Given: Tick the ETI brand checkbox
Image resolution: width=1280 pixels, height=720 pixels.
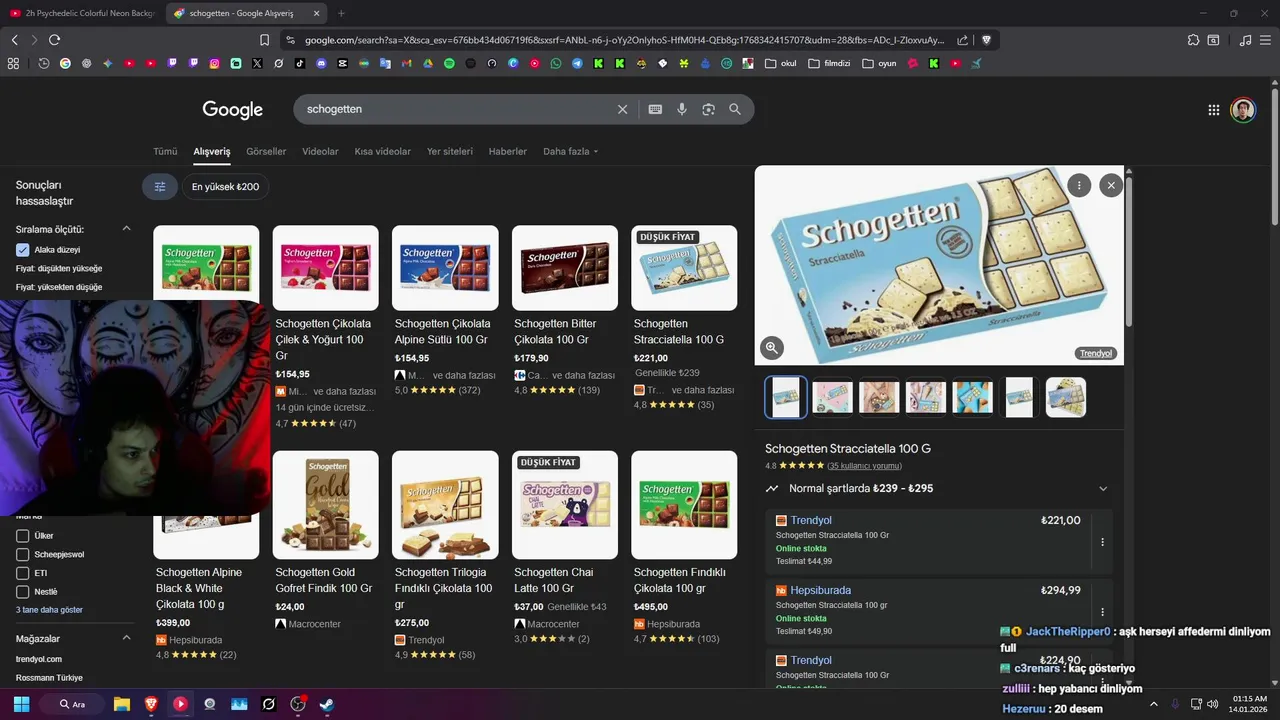Looking at the screenshot, I should click(x=23, y=573).
